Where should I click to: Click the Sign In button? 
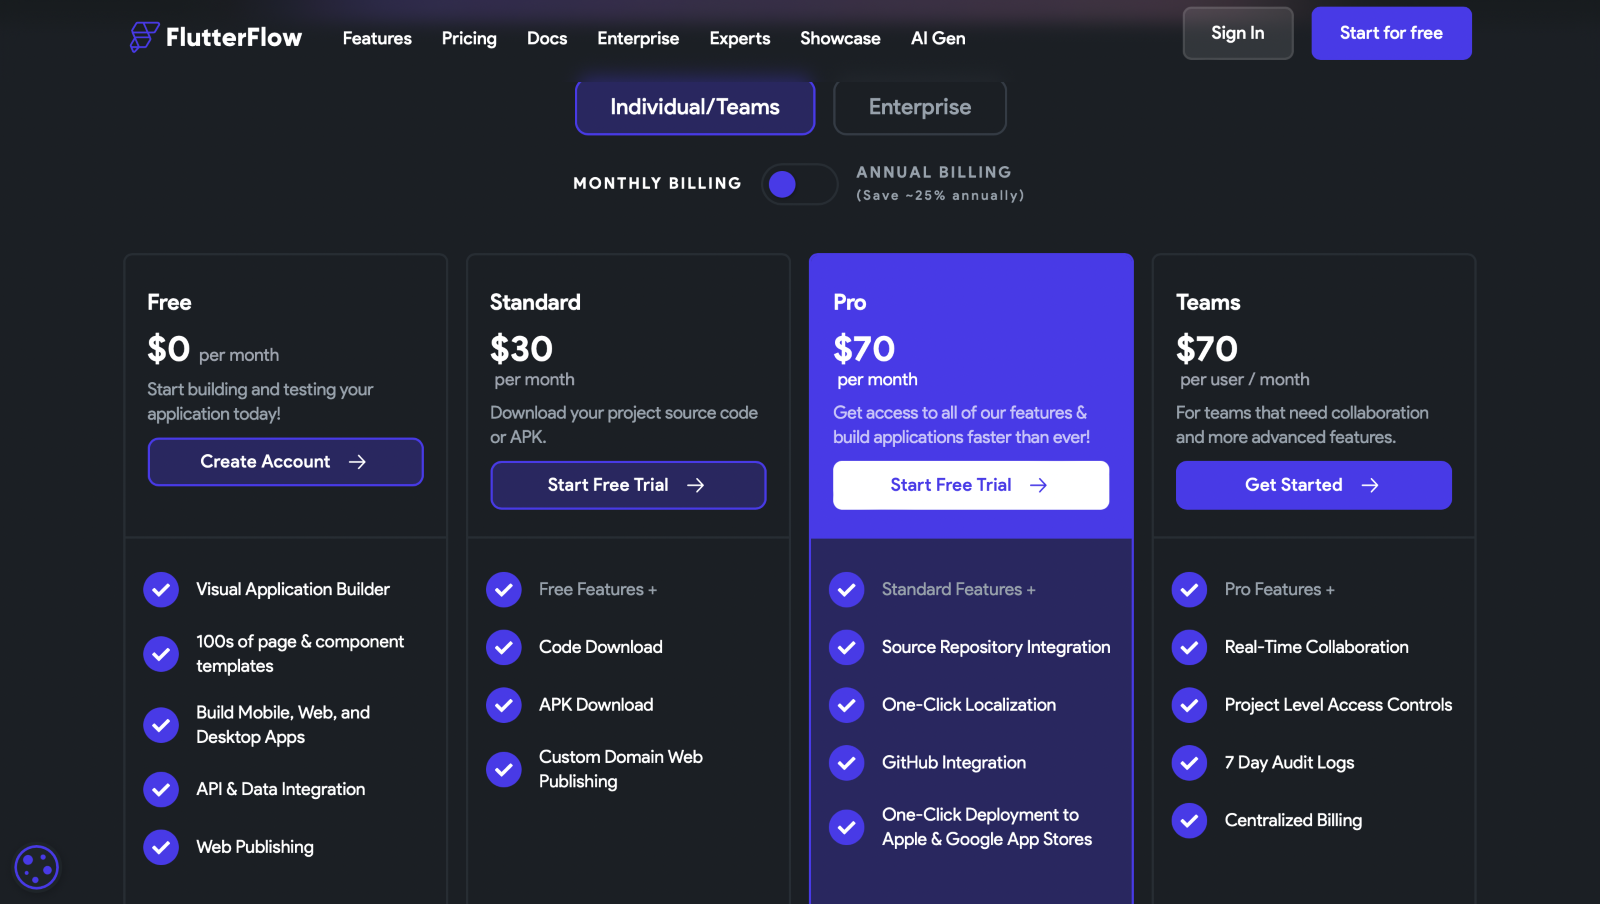[x=1238, y=33]
